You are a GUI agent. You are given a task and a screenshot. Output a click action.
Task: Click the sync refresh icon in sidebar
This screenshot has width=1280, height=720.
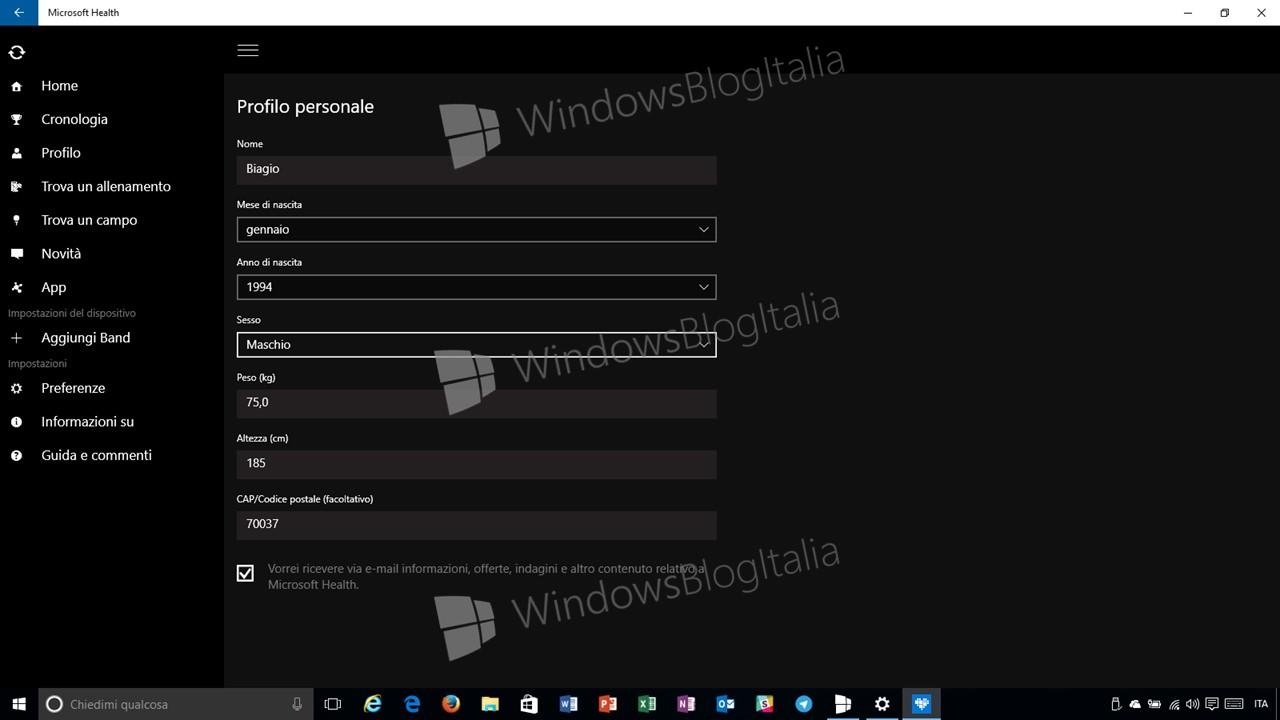click(16, 52)
